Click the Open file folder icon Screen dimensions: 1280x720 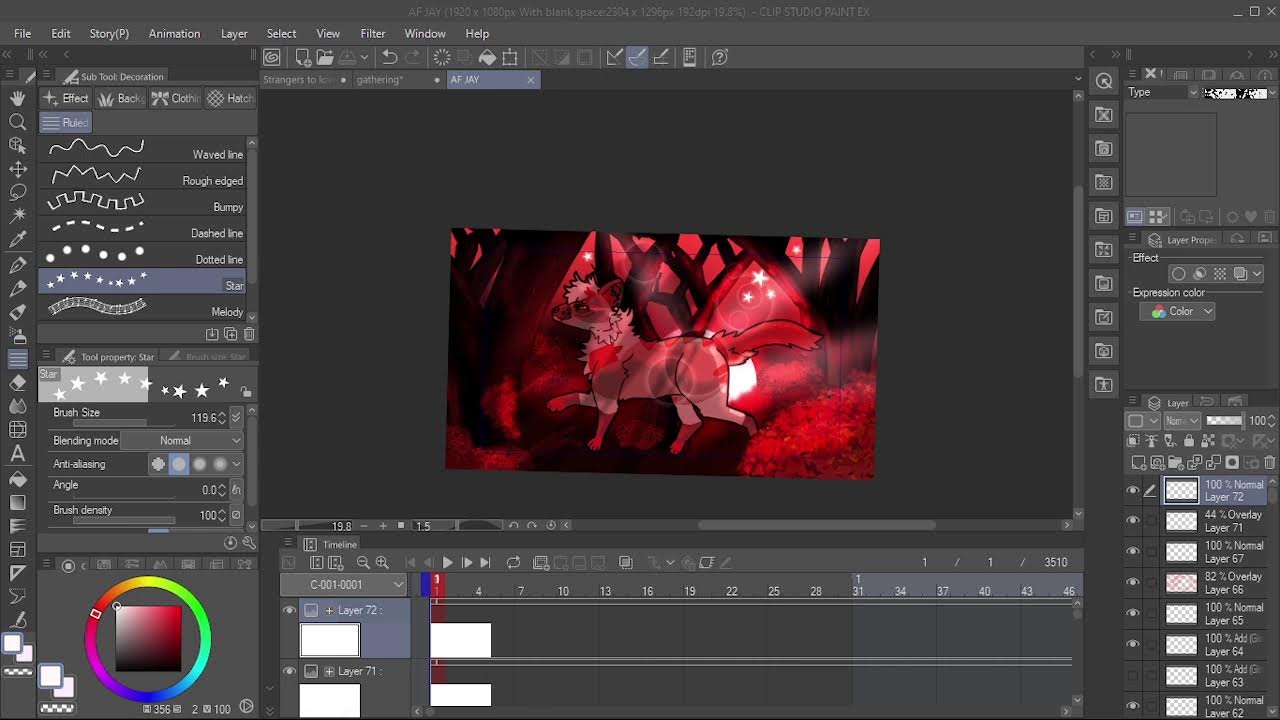tap(325, 57)
